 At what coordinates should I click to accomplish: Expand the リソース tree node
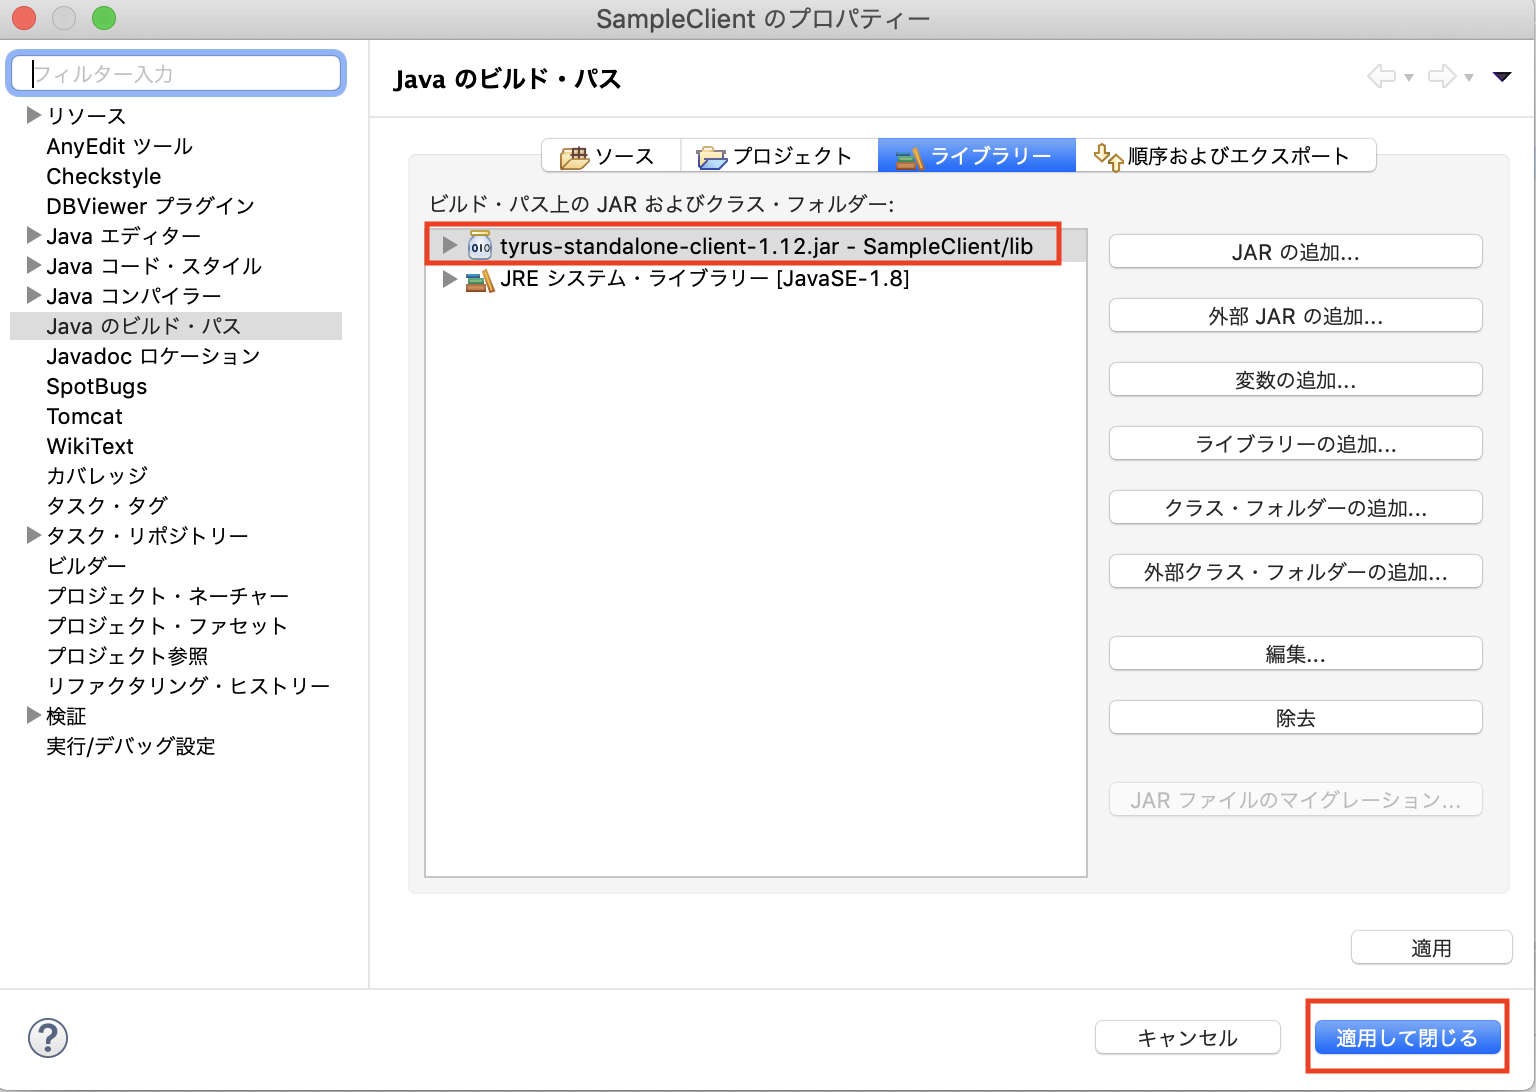[x=33, y=115]
